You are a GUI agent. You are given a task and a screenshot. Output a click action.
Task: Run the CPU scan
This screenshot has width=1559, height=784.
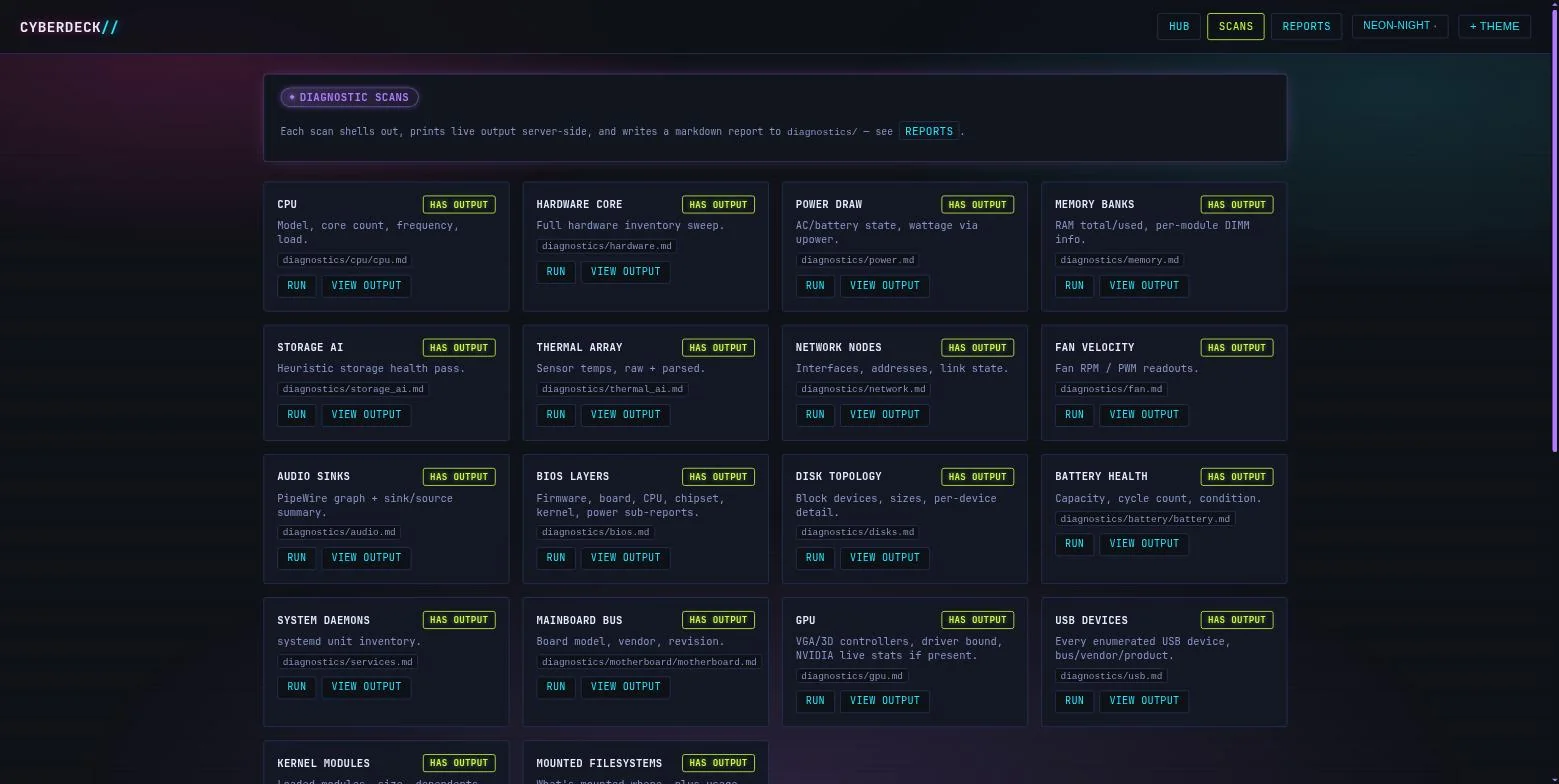tap(296, 285)
